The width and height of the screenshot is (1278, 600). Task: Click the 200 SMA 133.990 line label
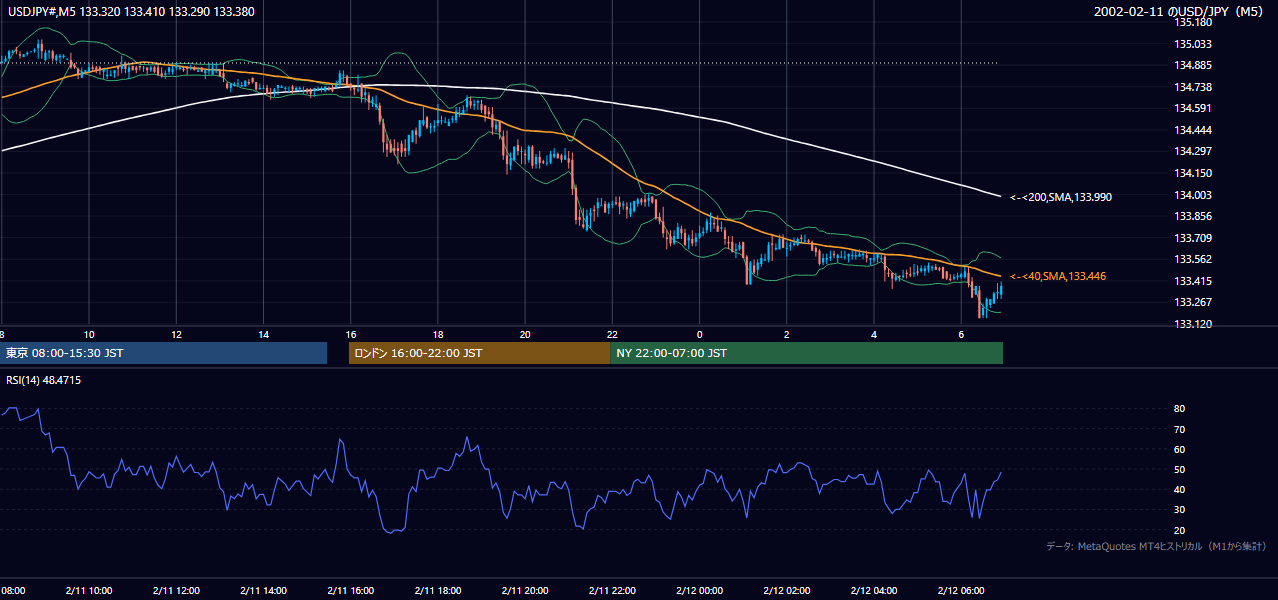1061,198
